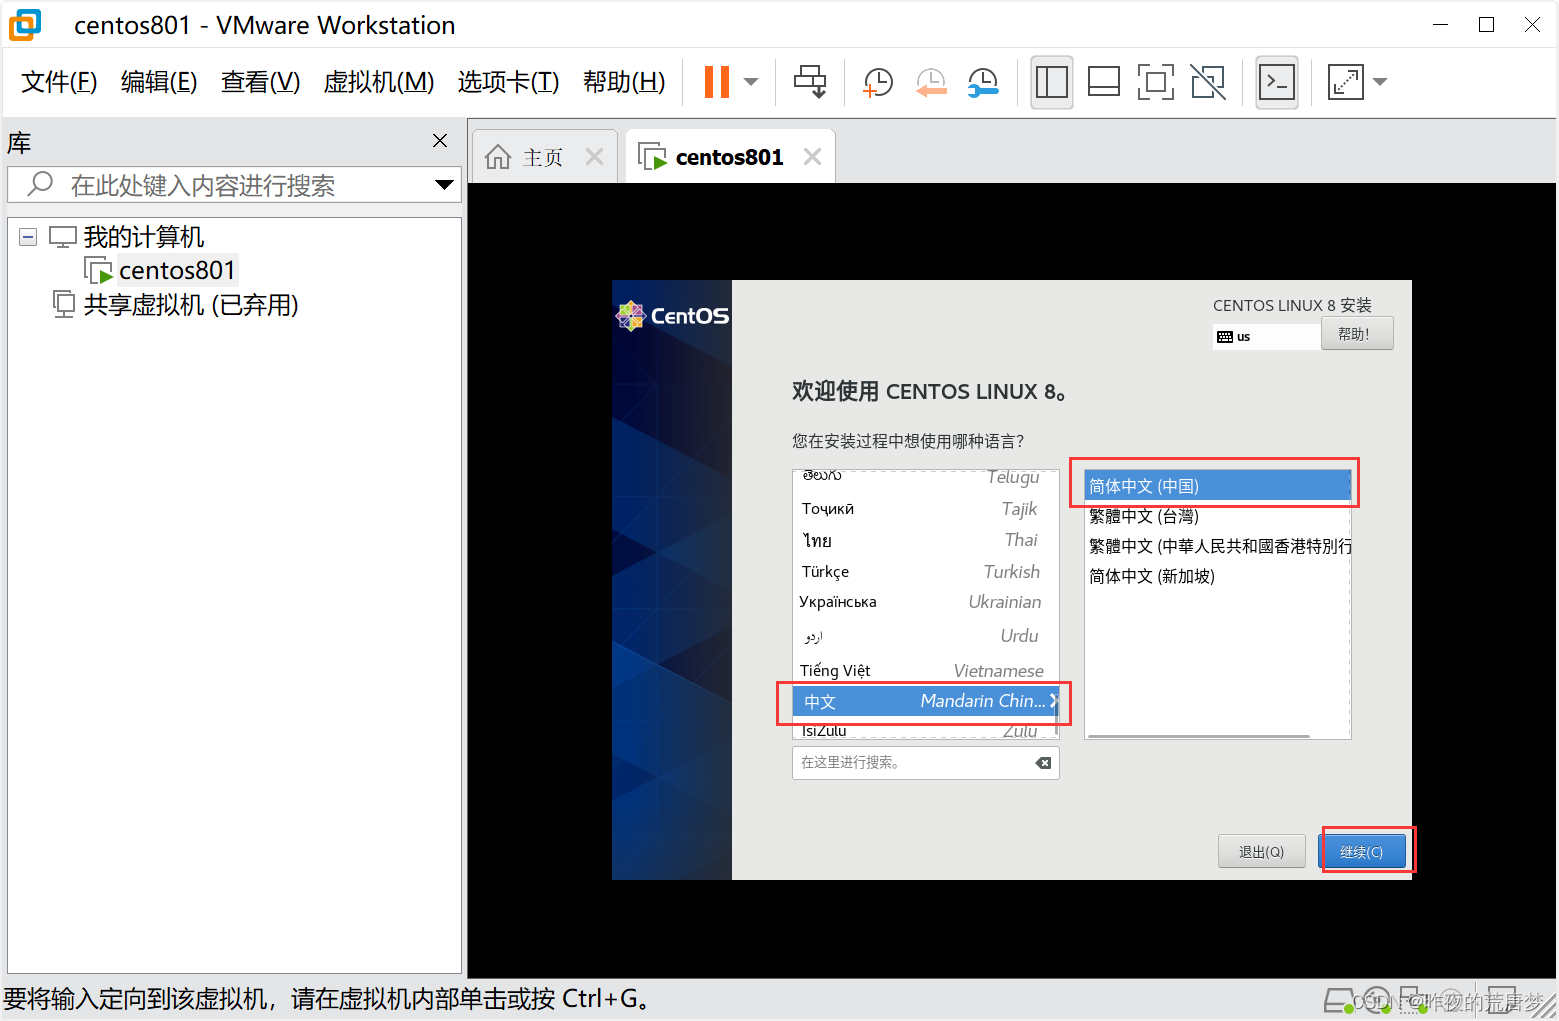
Task: Take a snapshot of the VM
Action: point(878,82)
